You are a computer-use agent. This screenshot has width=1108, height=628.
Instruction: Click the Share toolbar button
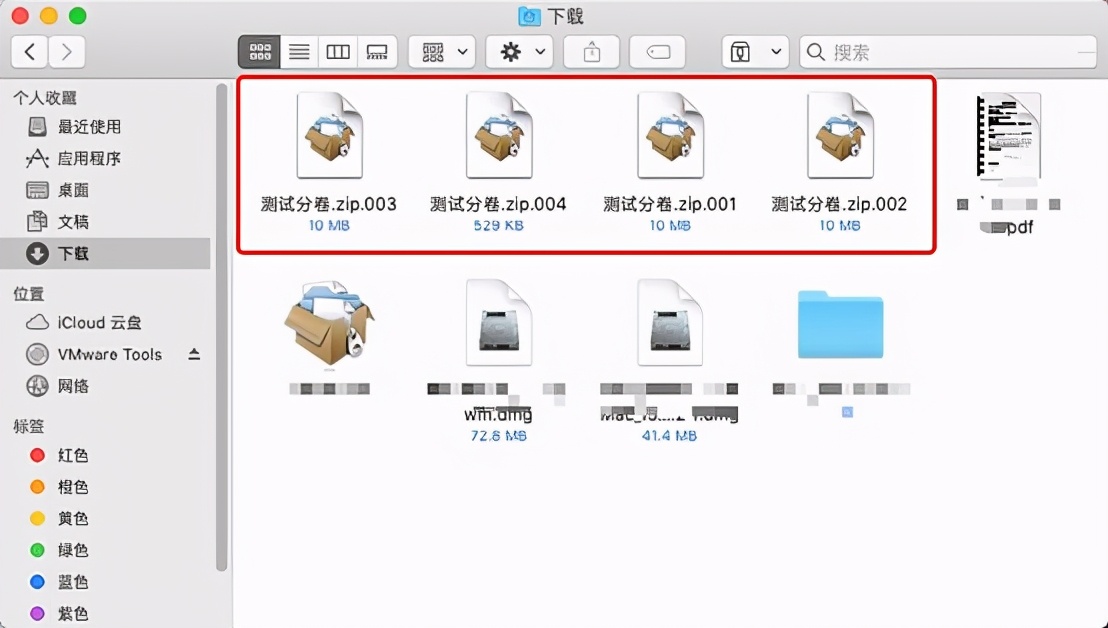(x=591, y=52)
